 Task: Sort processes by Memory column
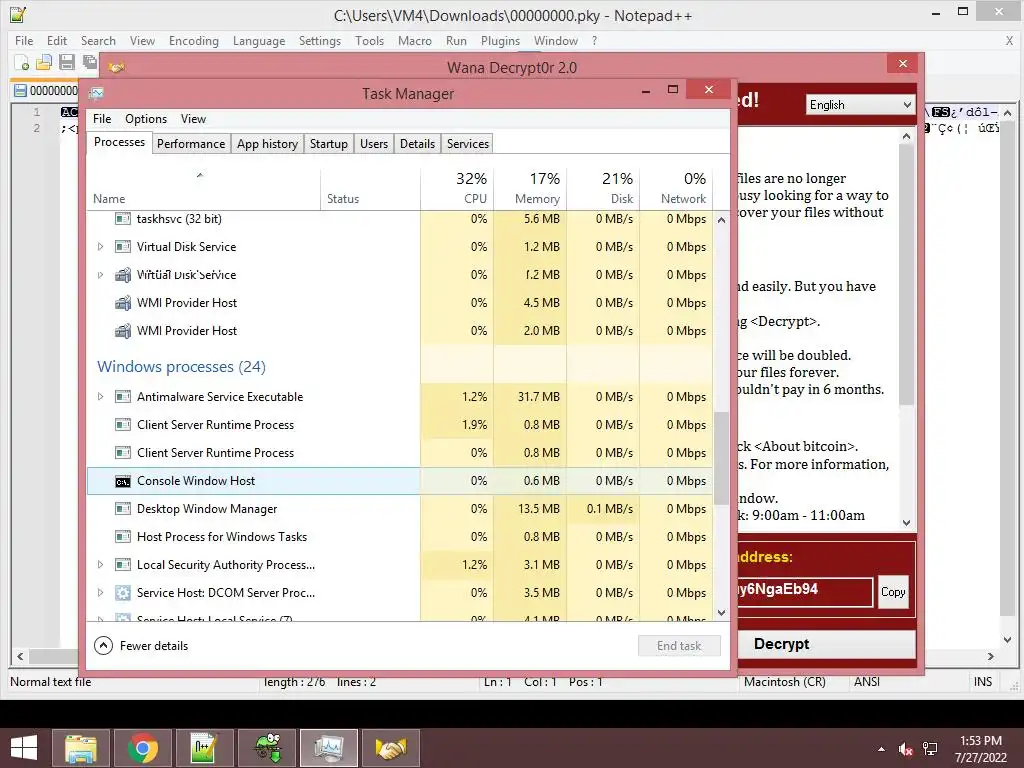[530, 189]
